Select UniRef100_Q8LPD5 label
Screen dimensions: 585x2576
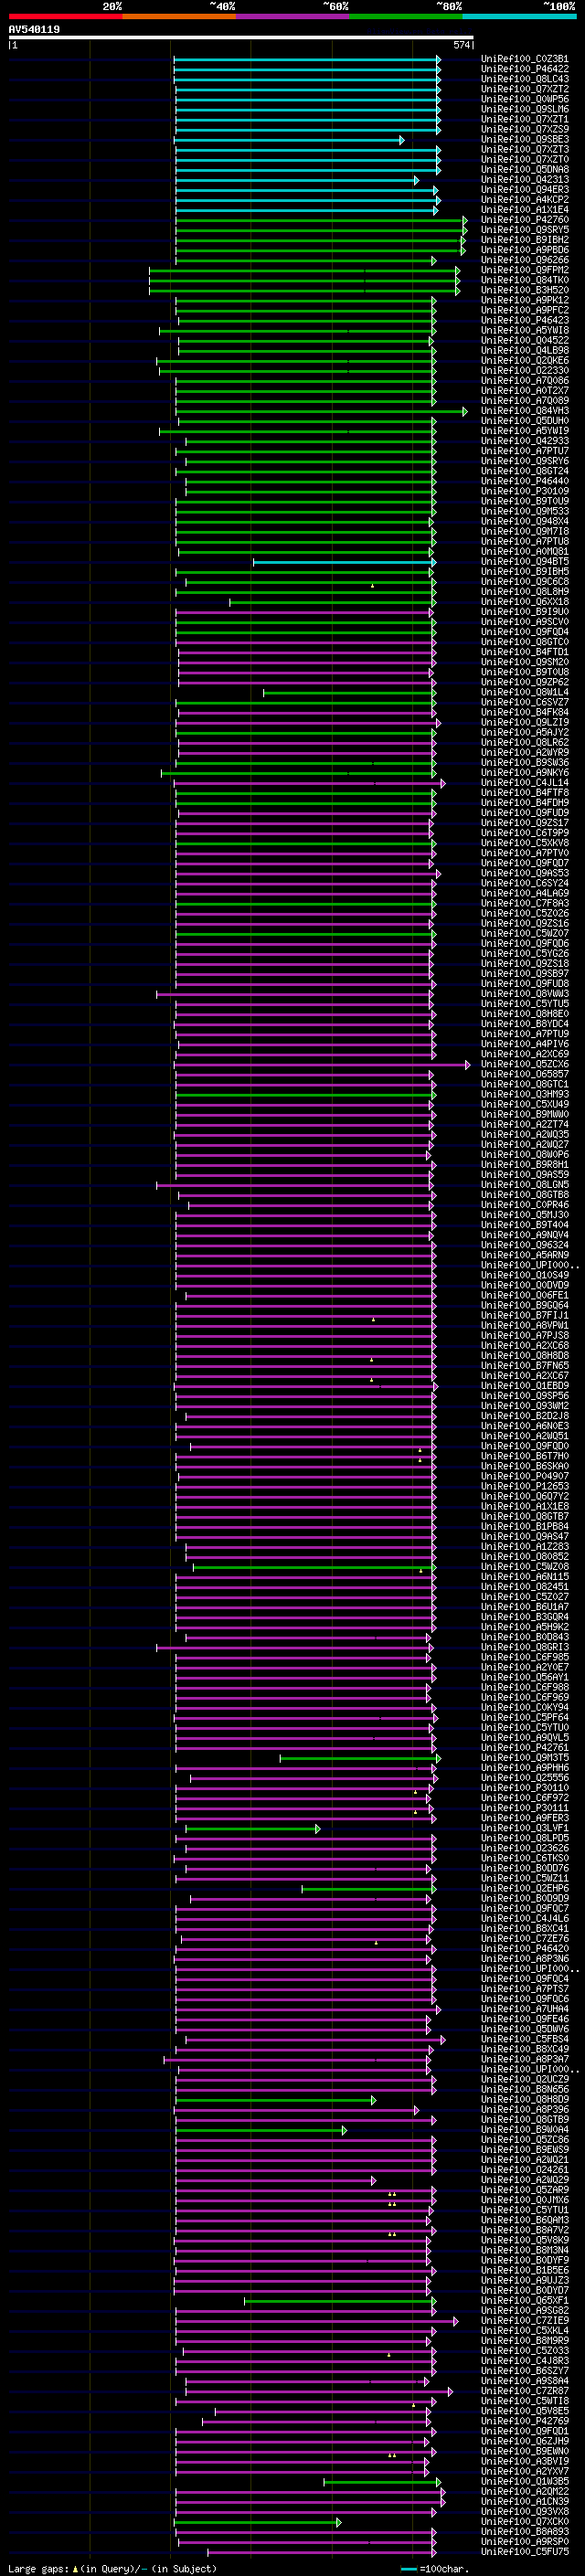[525, 1838]
